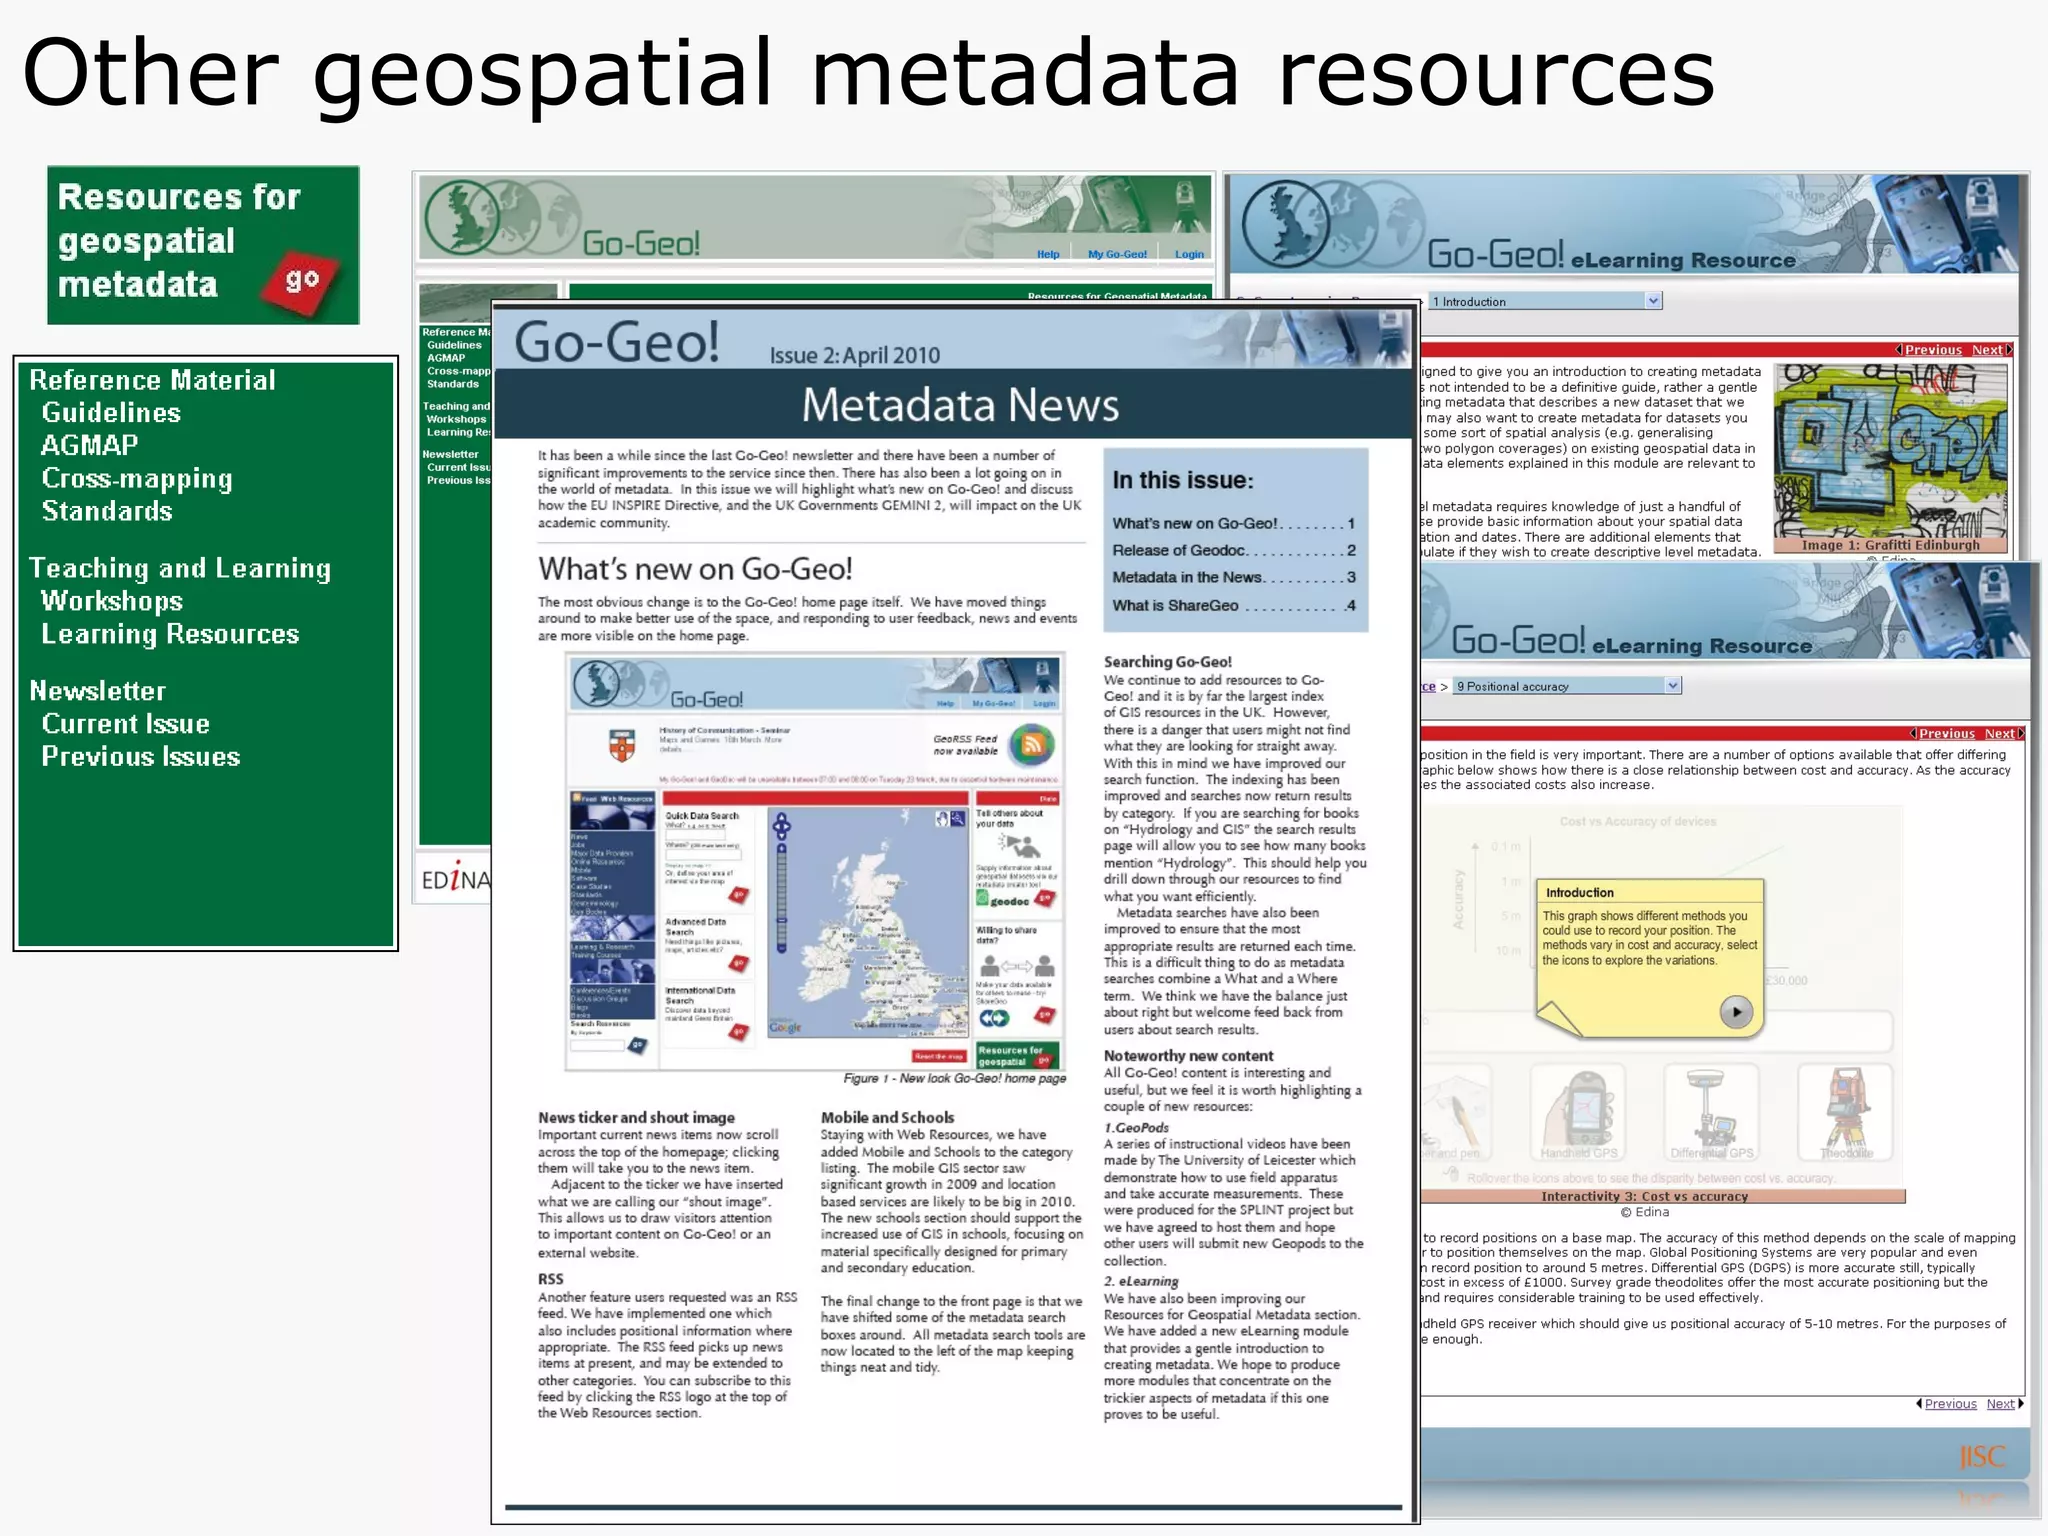Open Workshops under Teaching and Learning
2048x1536 pixels.
tap(112, 601)
